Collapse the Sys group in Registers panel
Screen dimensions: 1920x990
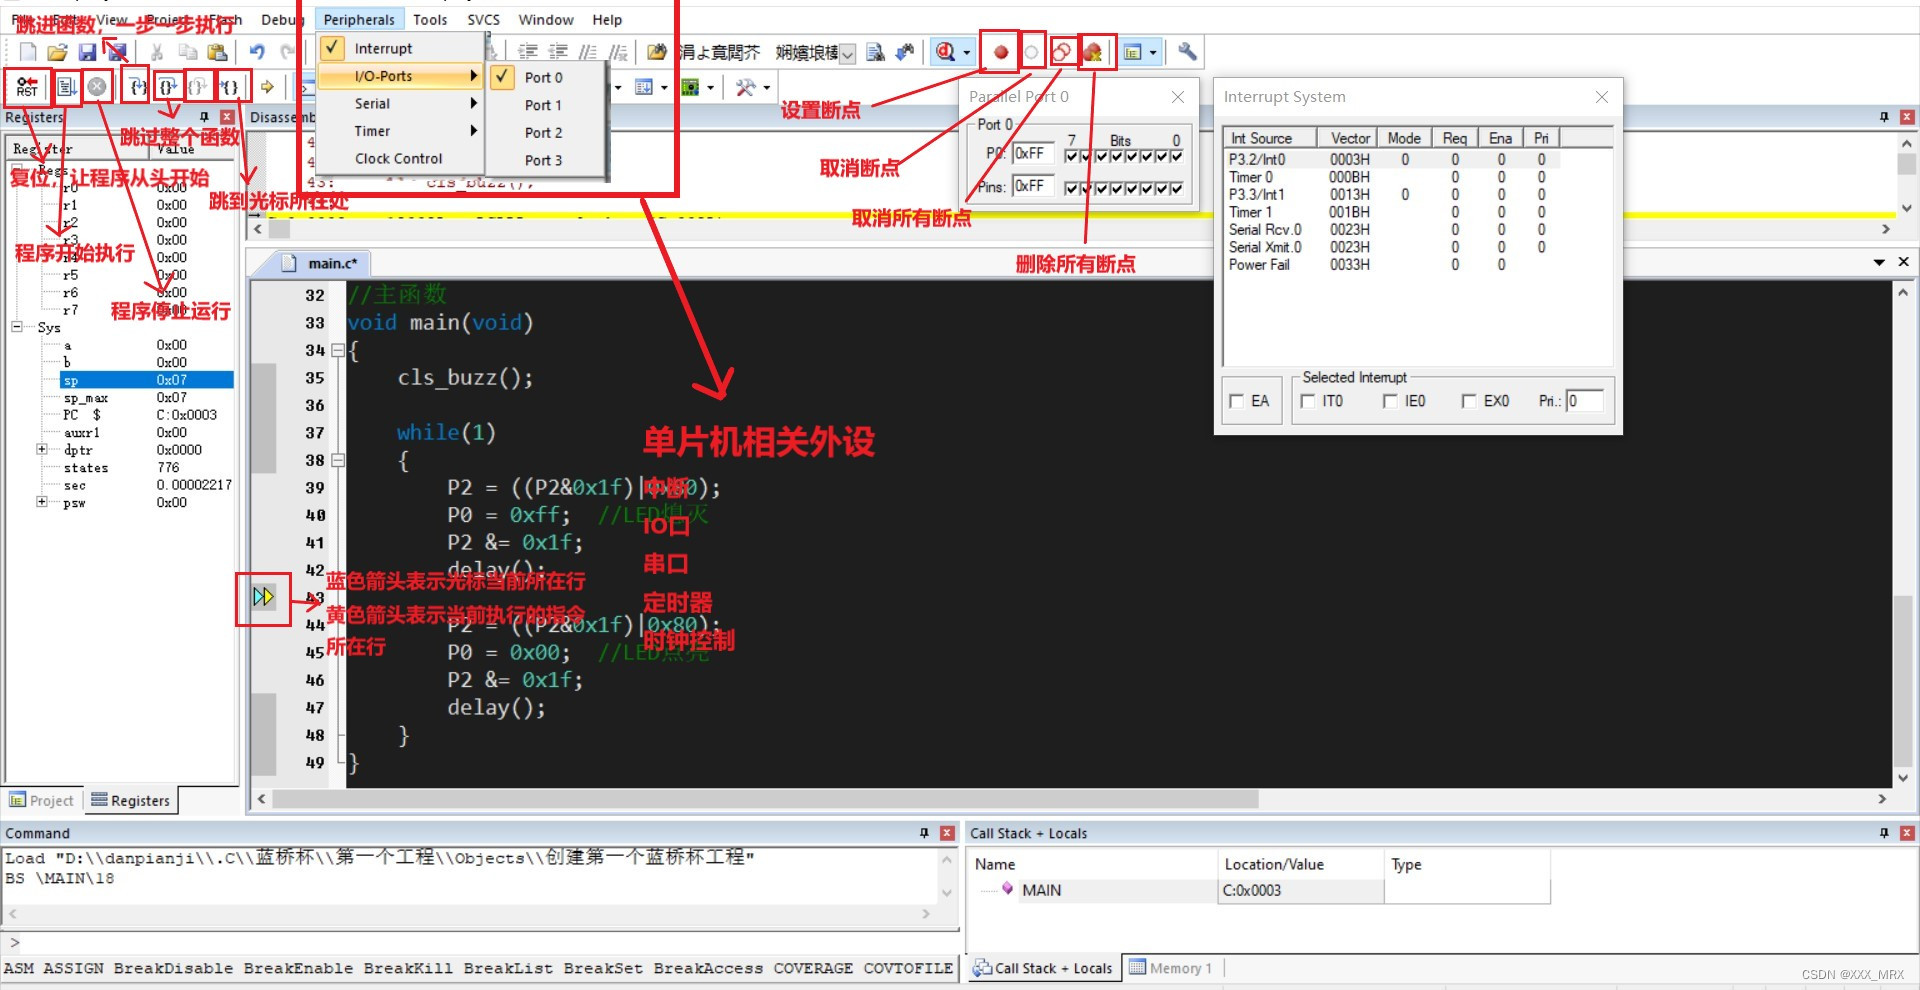click(x=15, y=328)
